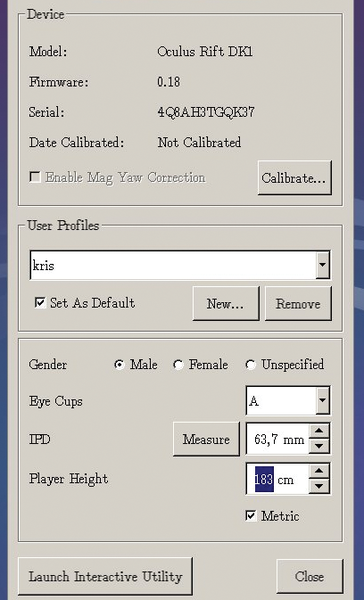Expand the Eye Cups dropdown

[288, 401]
